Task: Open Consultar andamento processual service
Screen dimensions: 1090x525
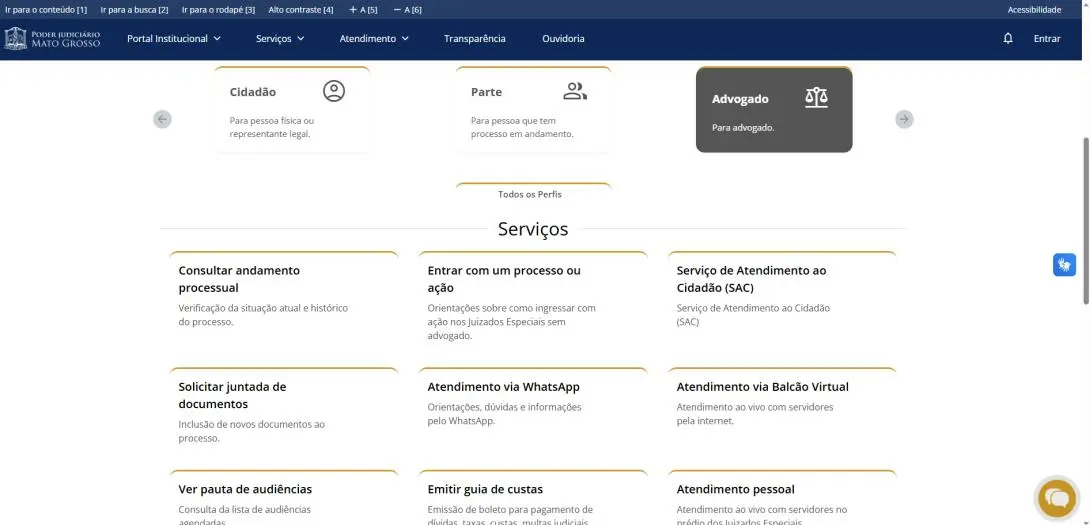Action: (x=239, y=279)
